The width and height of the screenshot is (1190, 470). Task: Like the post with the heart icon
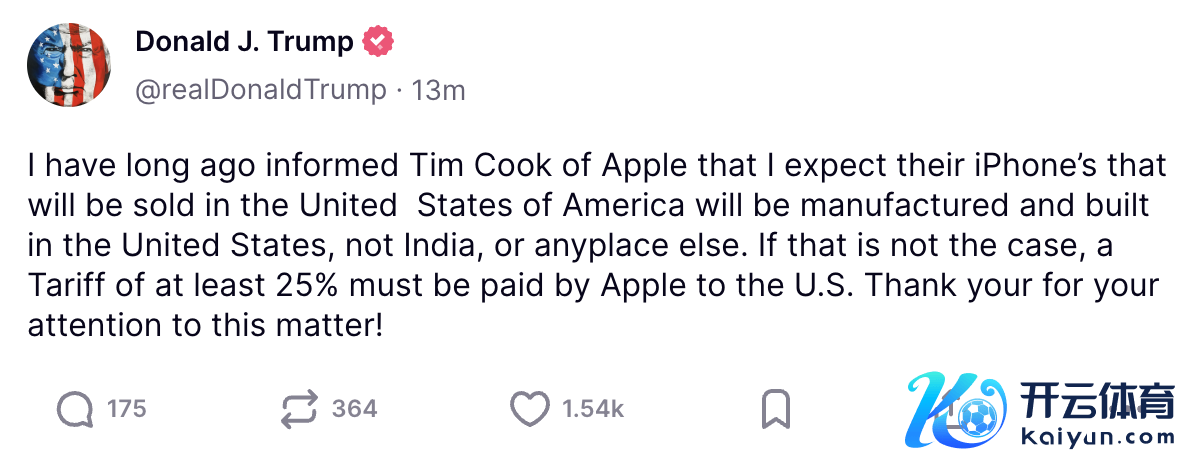click(x=530, y=409)
